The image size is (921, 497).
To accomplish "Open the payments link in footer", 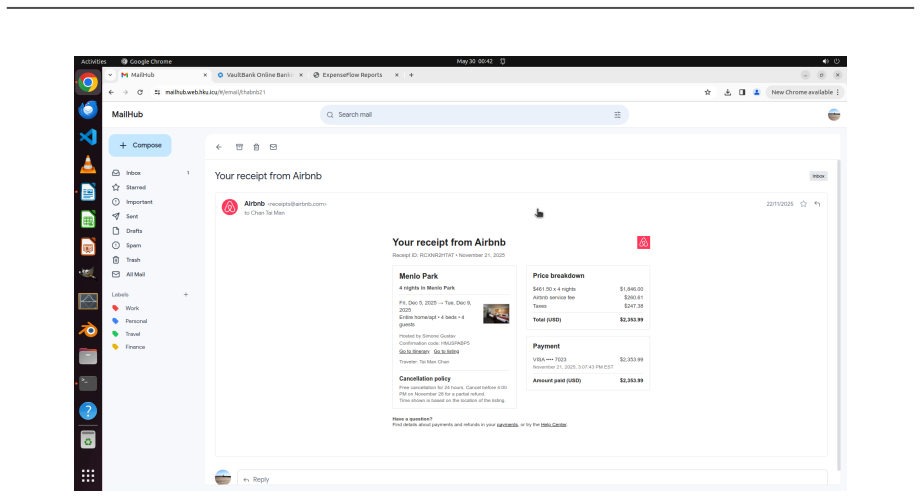I will (x=507, y=425).
